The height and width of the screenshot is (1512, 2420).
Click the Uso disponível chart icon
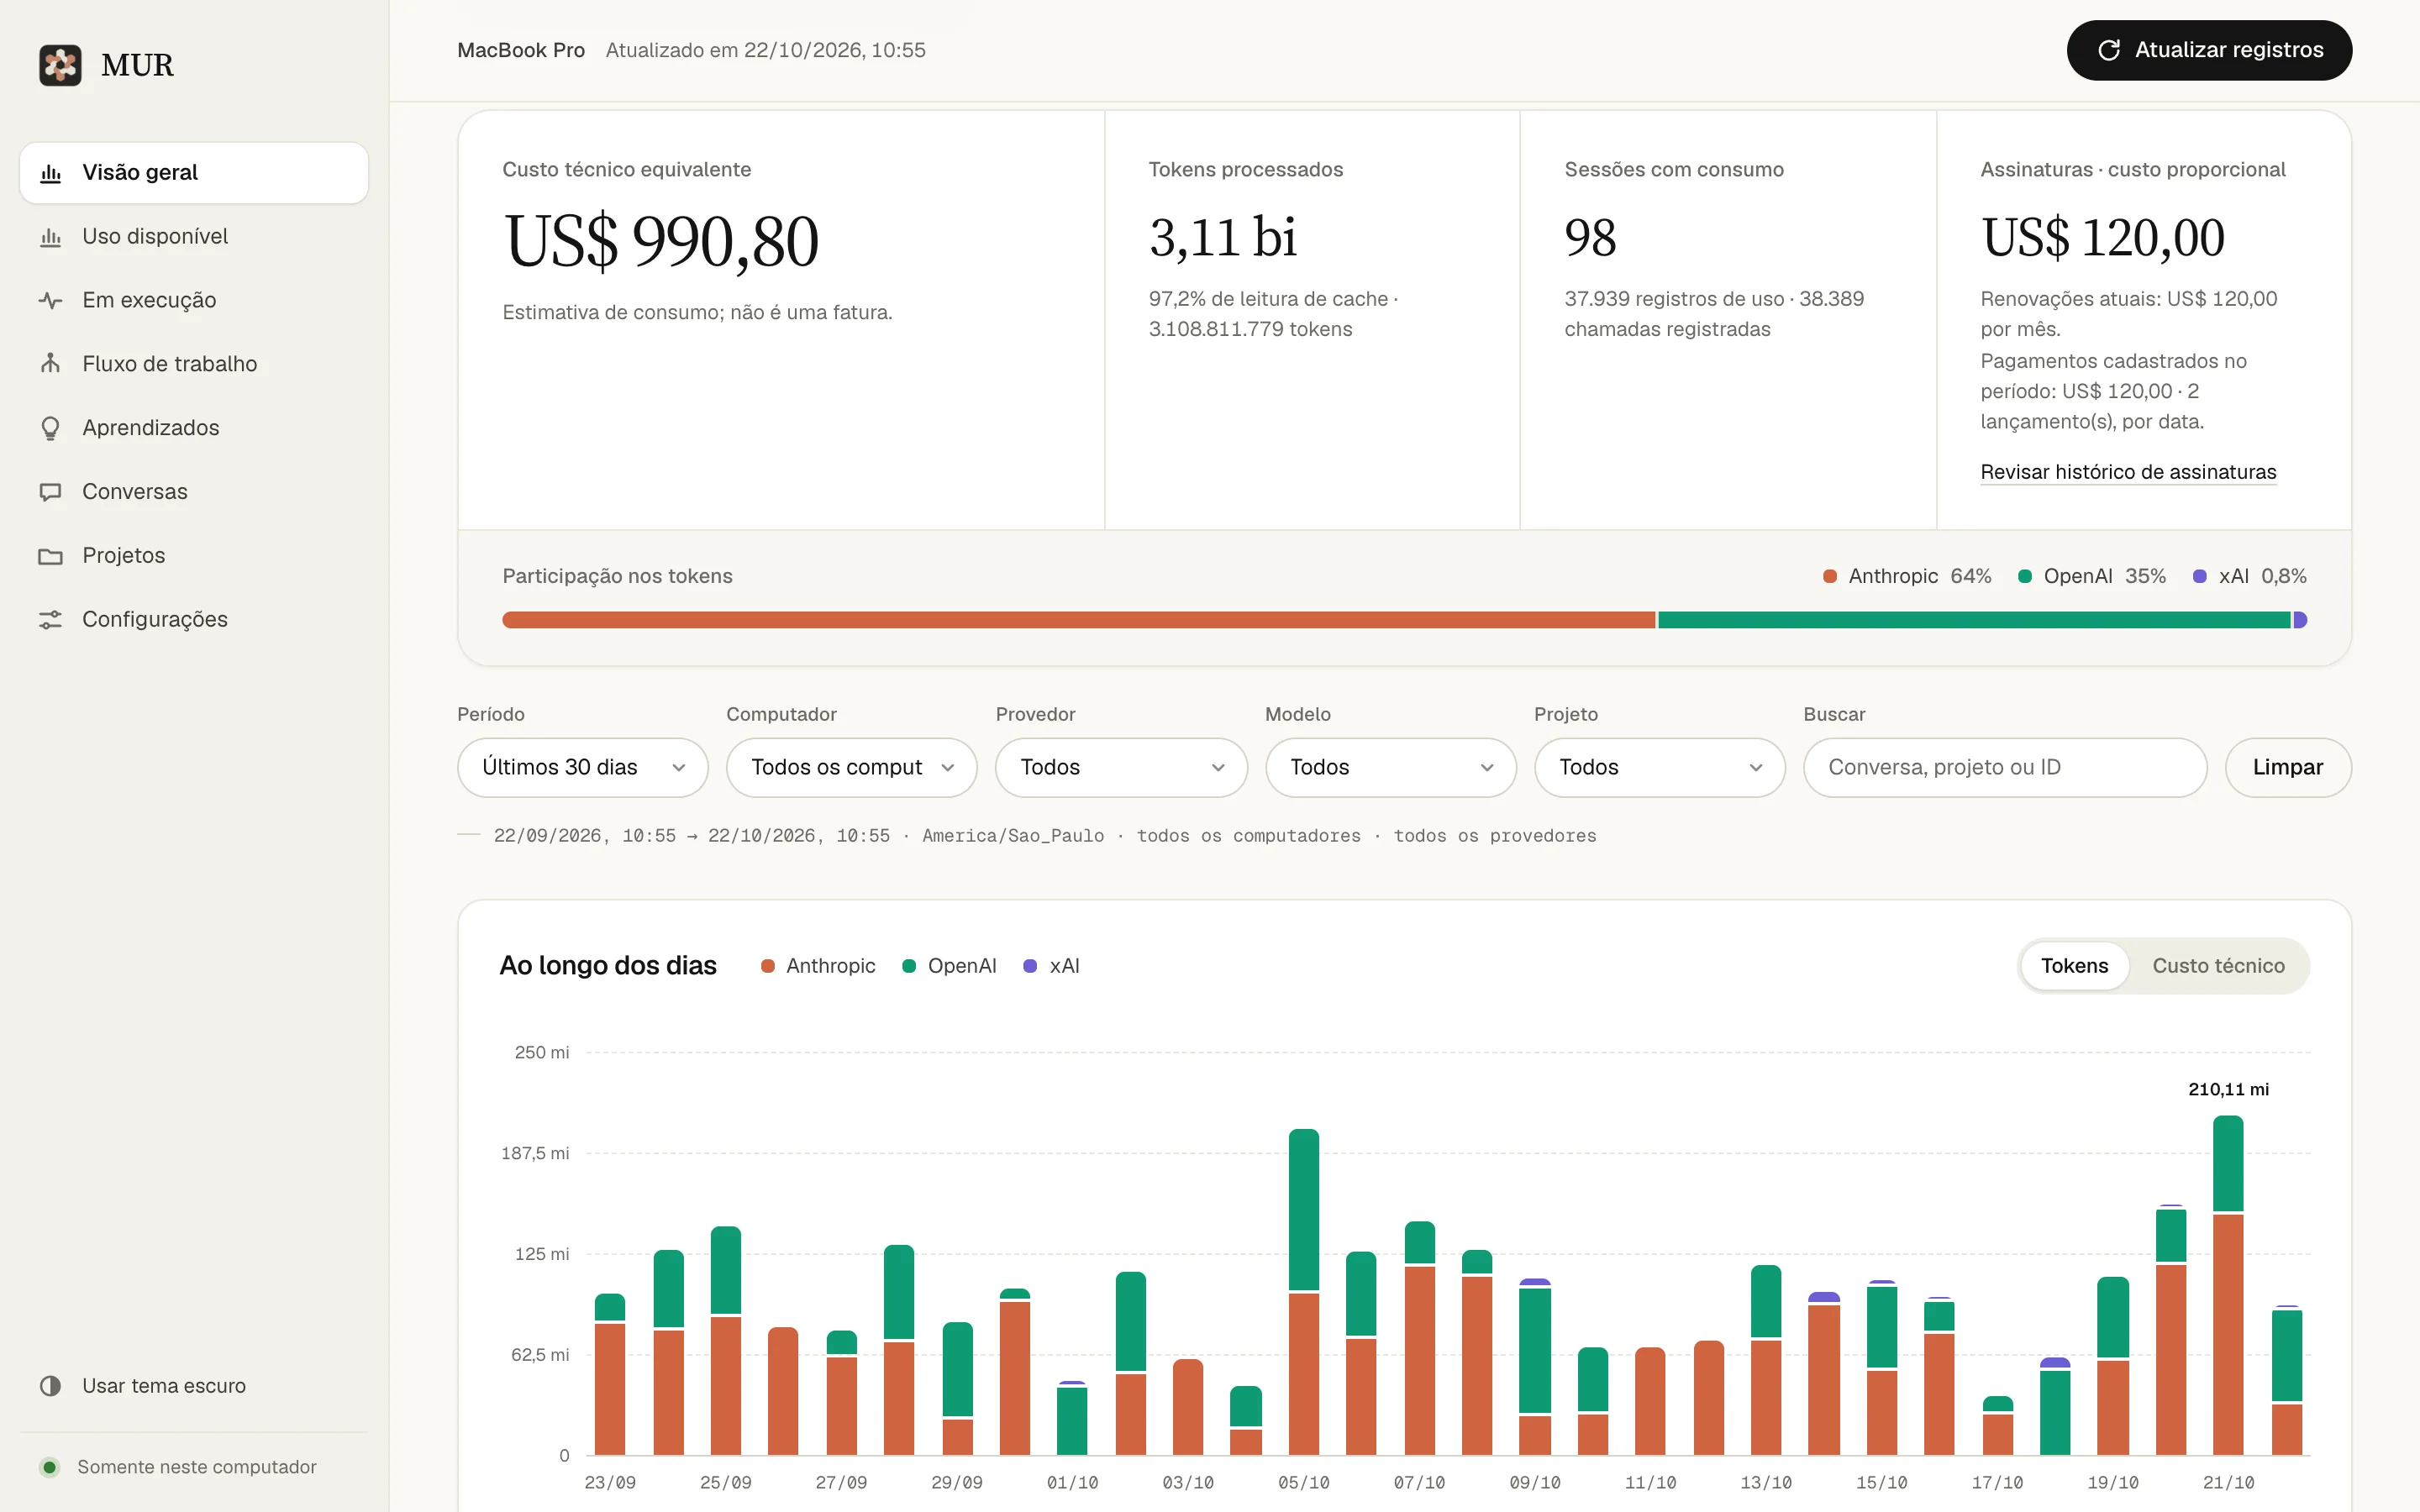[x=50, y=237]
